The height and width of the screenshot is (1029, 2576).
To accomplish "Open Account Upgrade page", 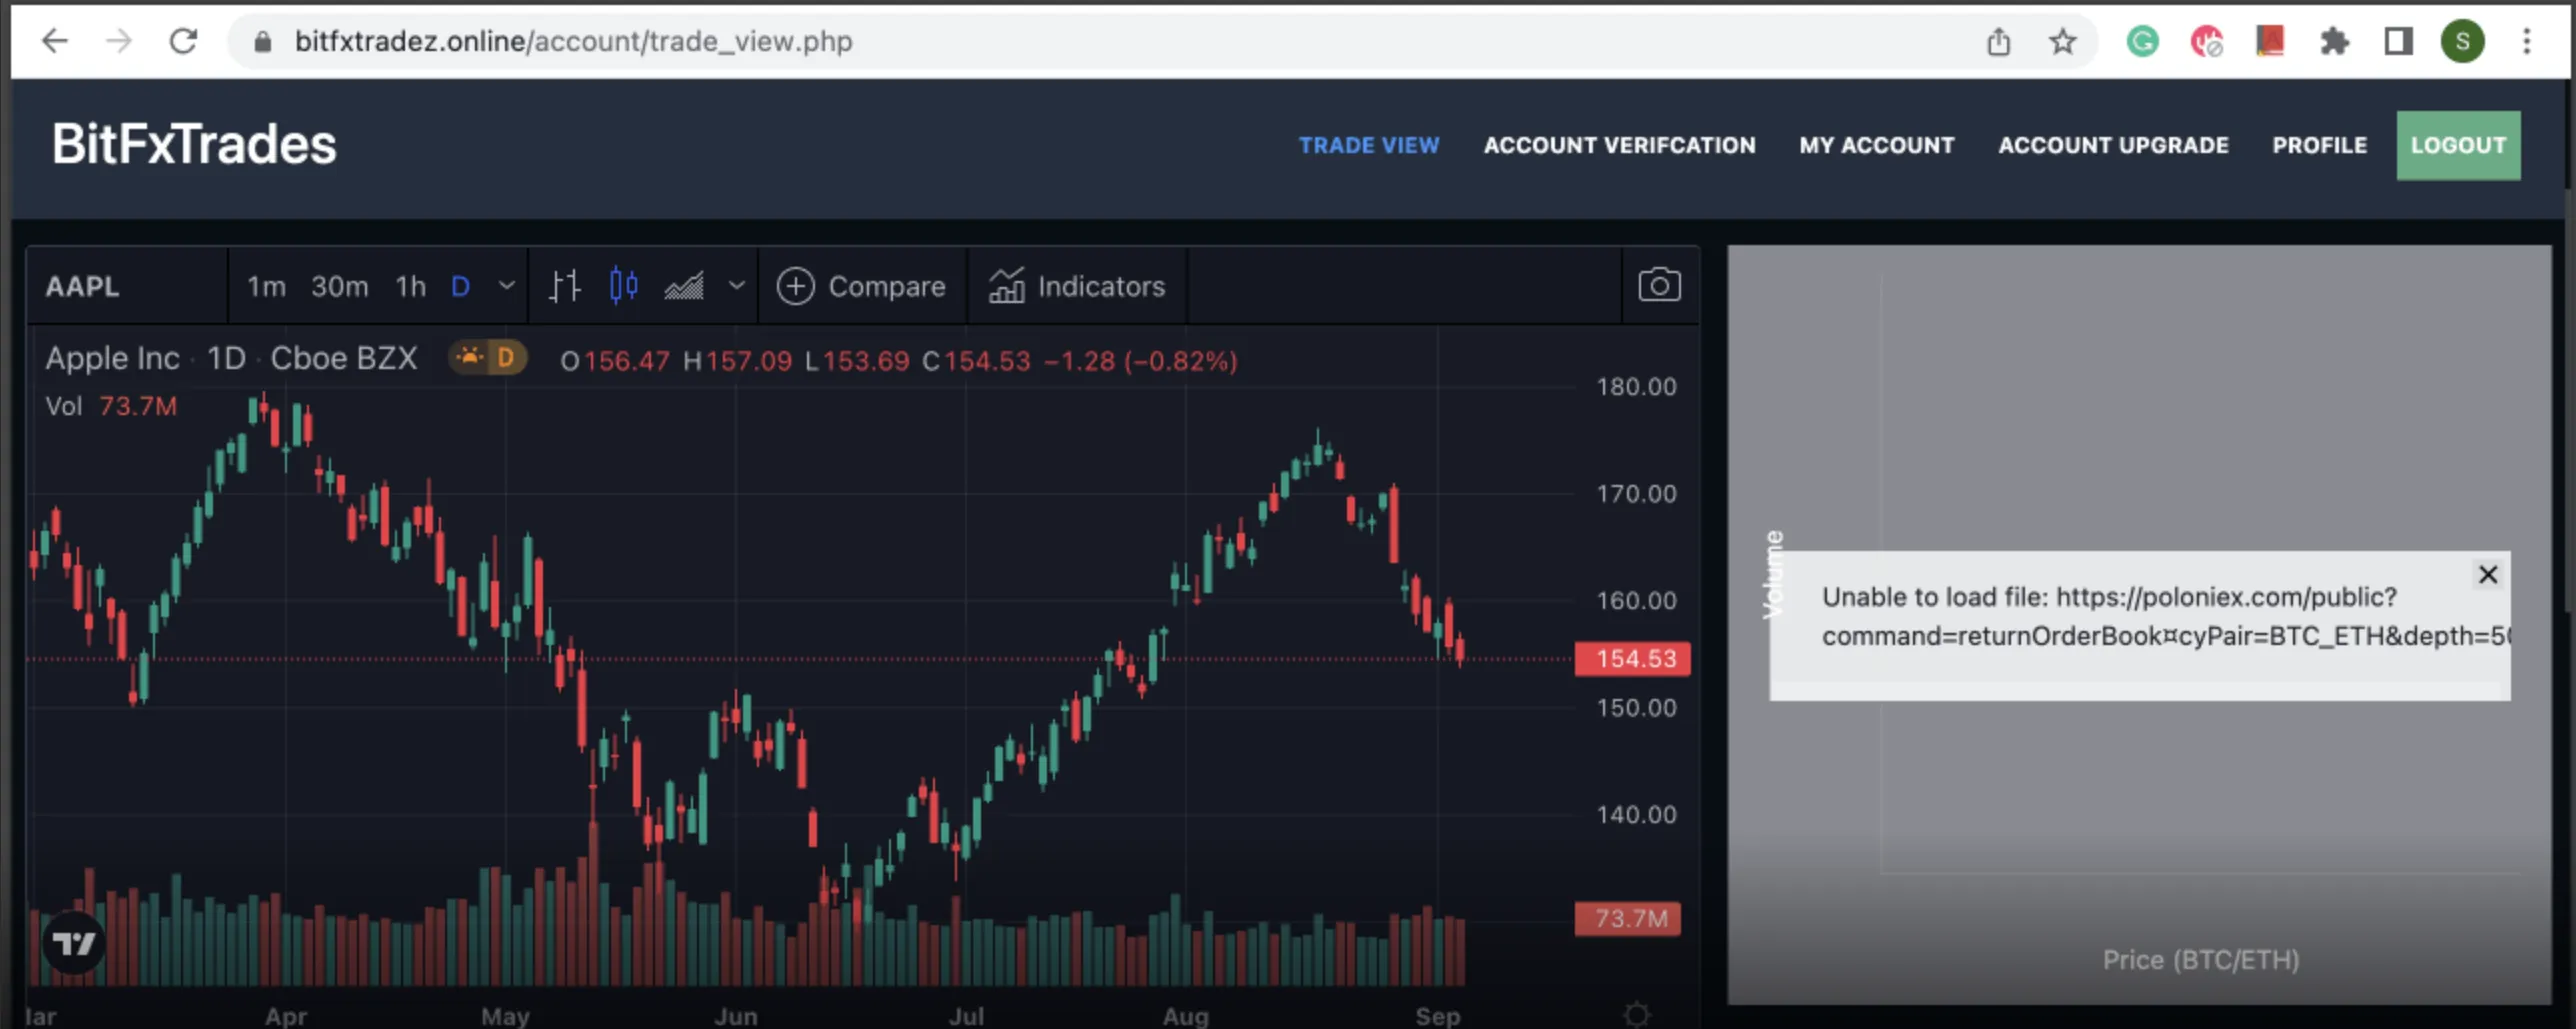I will tap(2113, 145).
